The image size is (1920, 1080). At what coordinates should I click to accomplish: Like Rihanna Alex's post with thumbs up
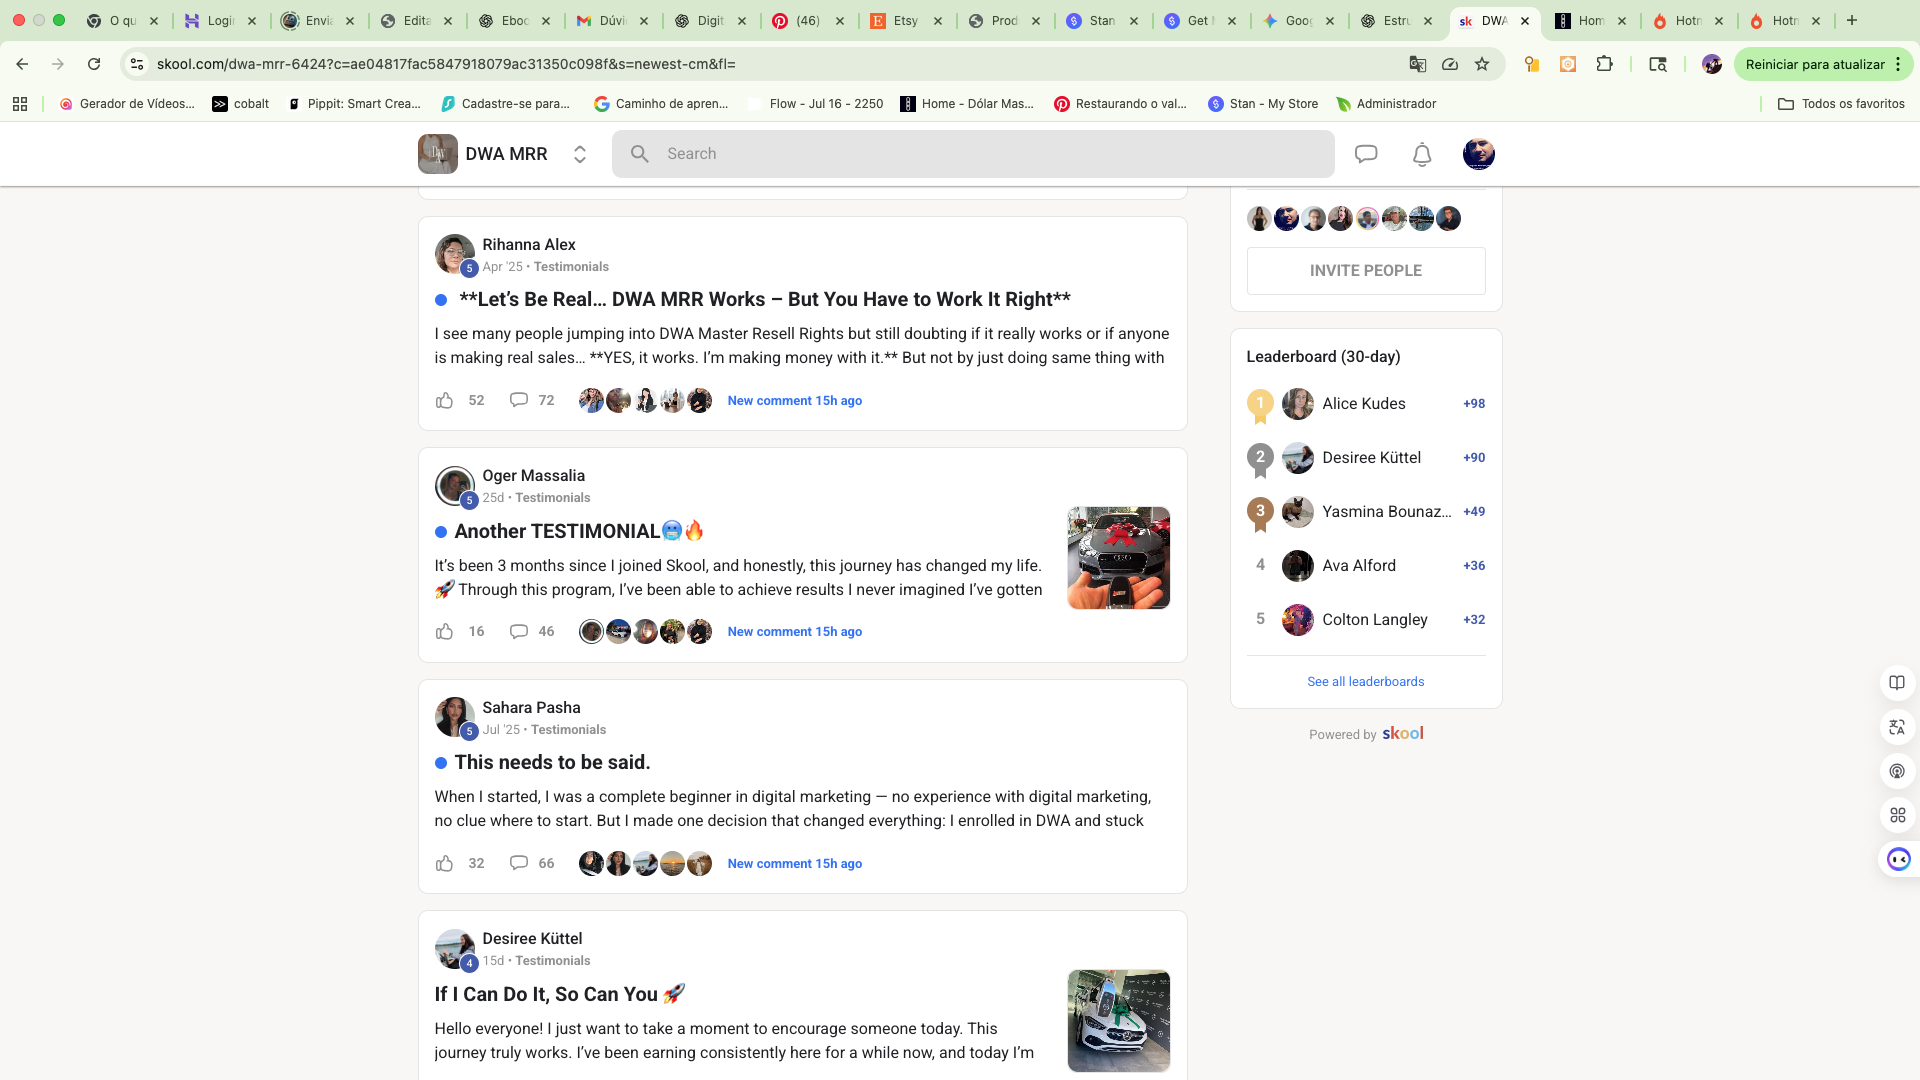pyautogui.click(x=445, y=401)
